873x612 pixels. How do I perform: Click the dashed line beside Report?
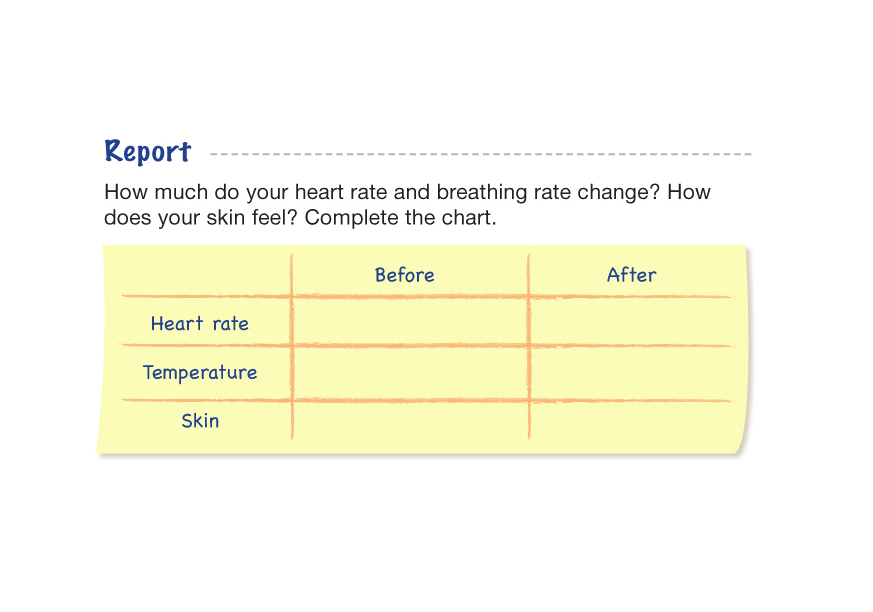480,155
